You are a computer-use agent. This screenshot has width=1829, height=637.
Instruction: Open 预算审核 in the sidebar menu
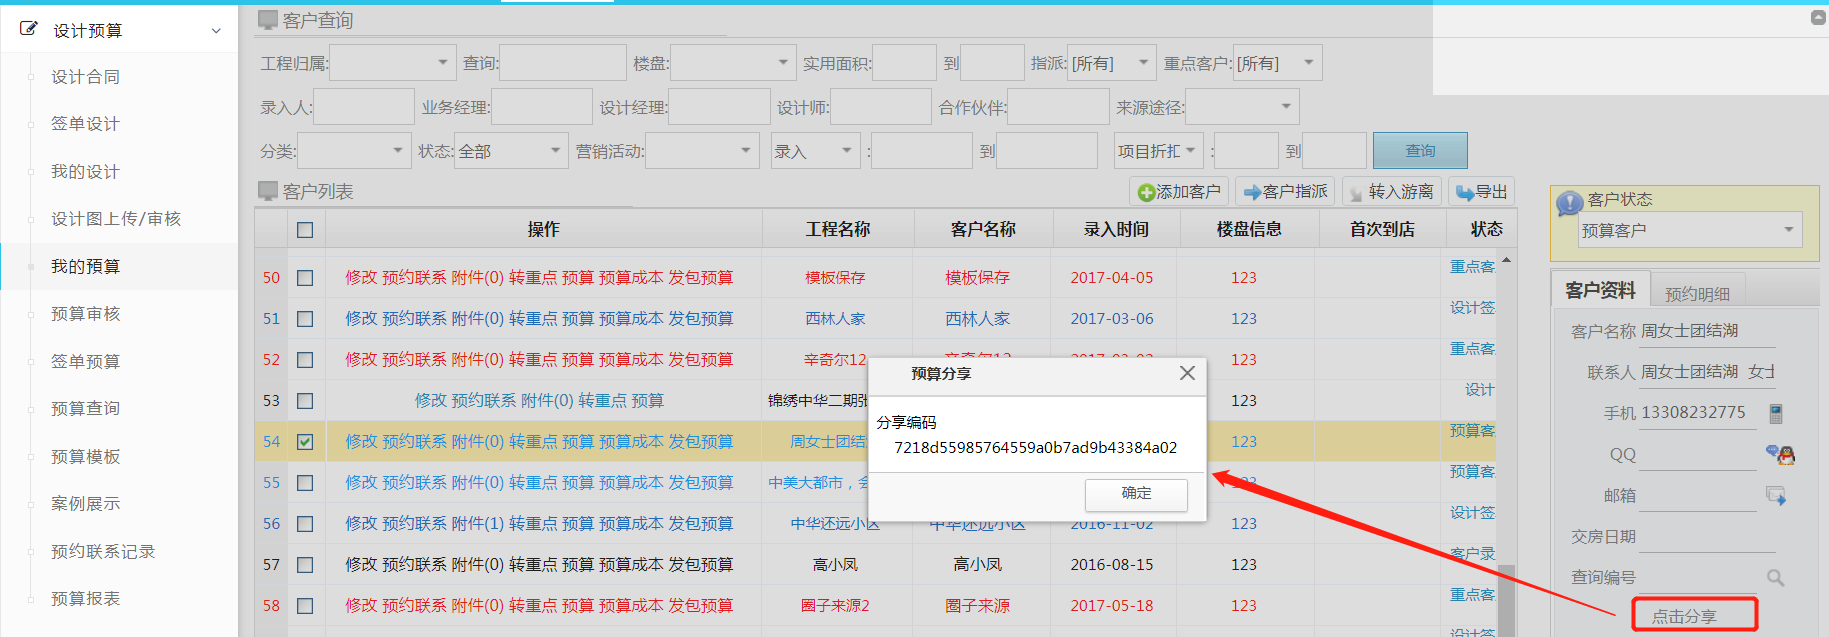pyautogui.click(x=86, y=314)
